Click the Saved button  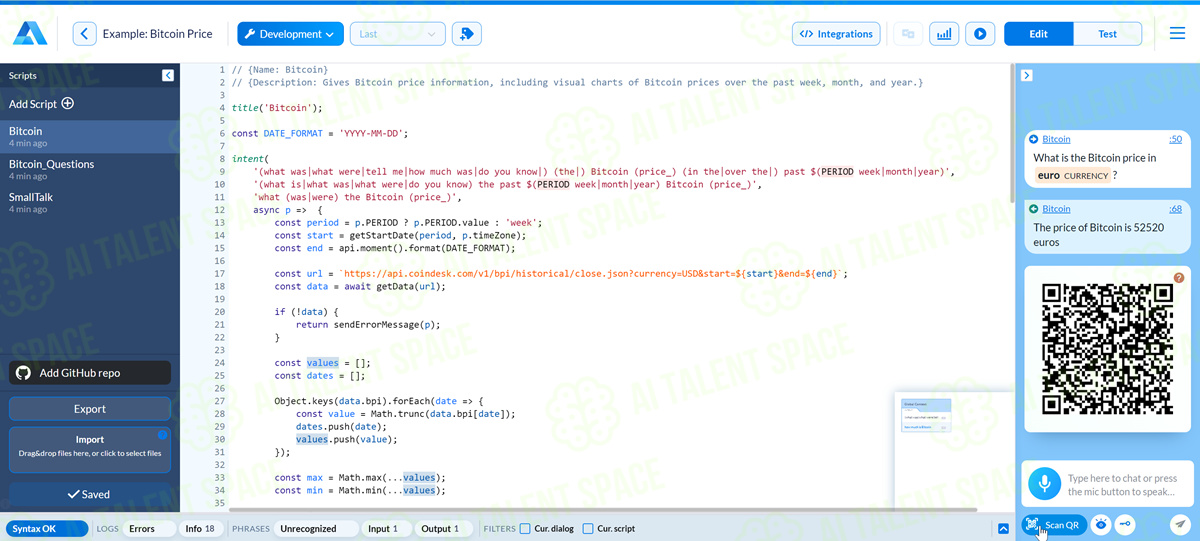coord(90,495)
